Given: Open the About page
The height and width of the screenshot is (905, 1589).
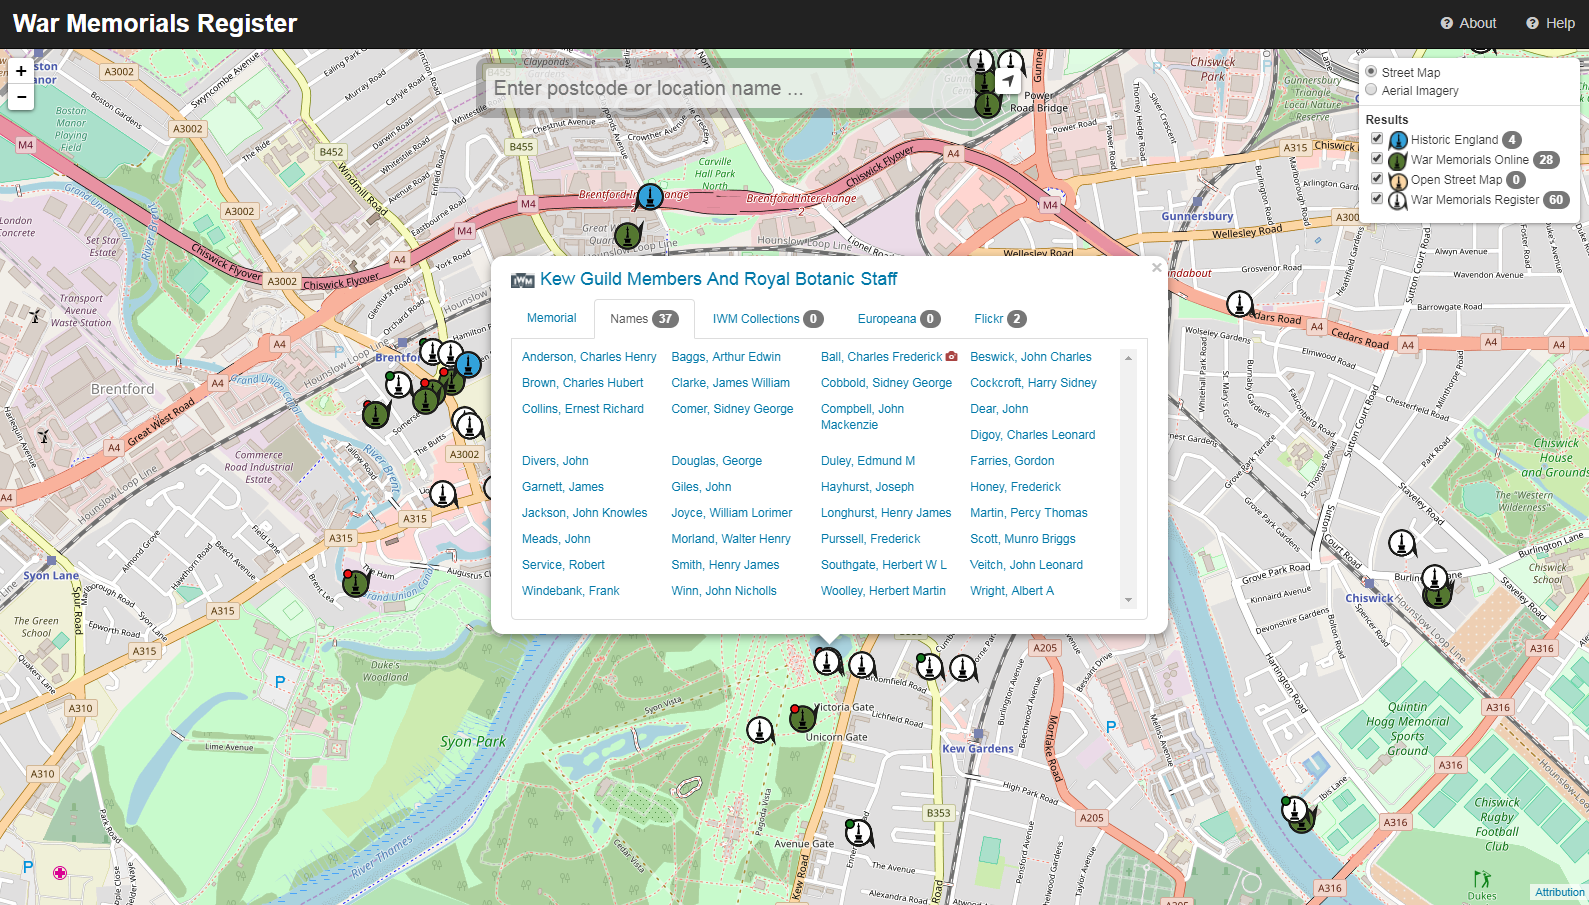Looking at the screenshot, I should pos(1468,23).
